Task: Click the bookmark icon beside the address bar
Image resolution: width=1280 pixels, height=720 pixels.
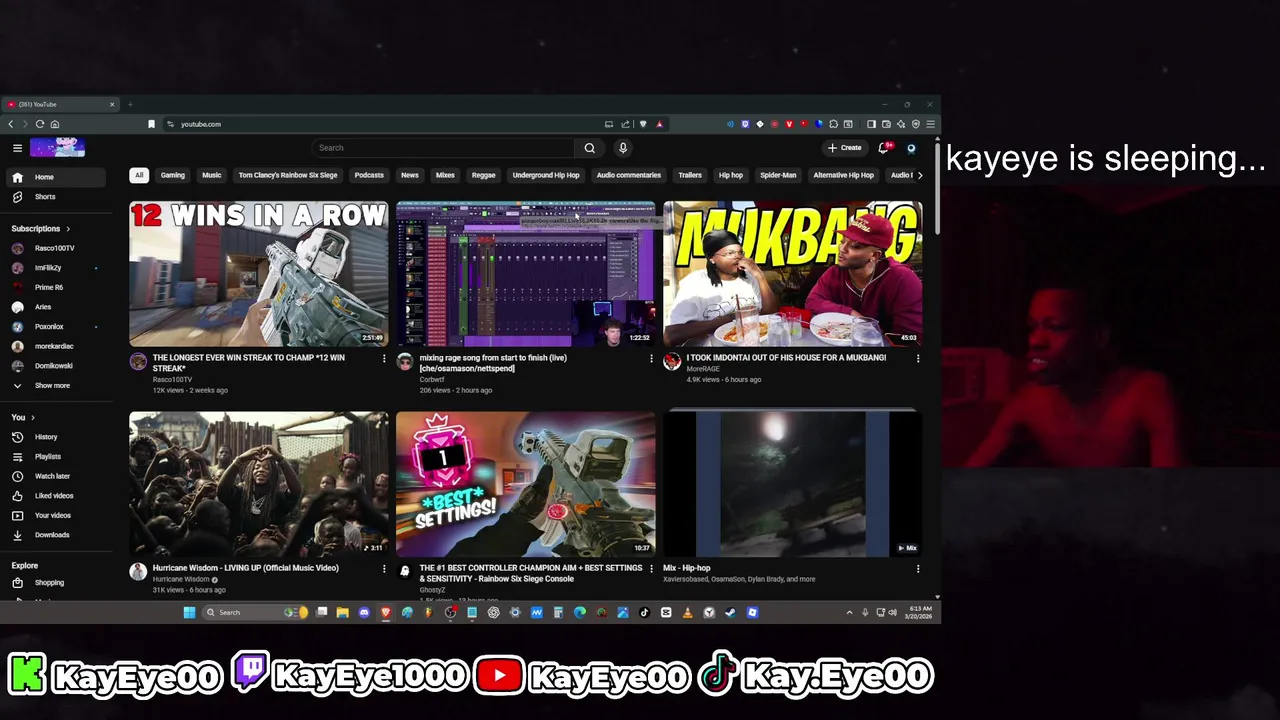Action: (x=152, y=124)
